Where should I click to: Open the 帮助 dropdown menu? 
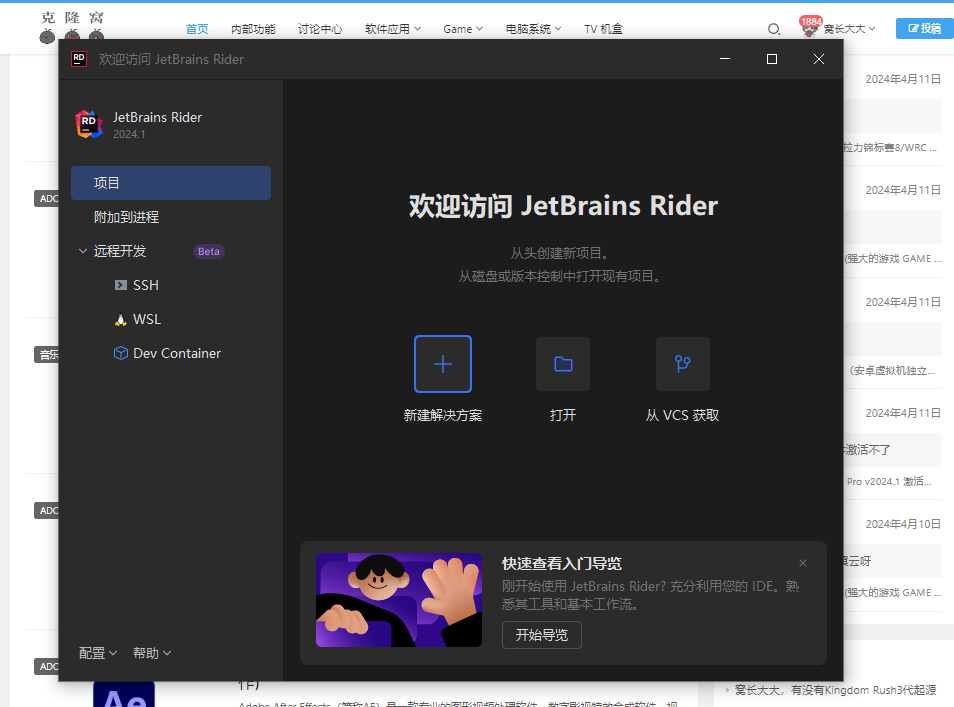tap(151, 653)
